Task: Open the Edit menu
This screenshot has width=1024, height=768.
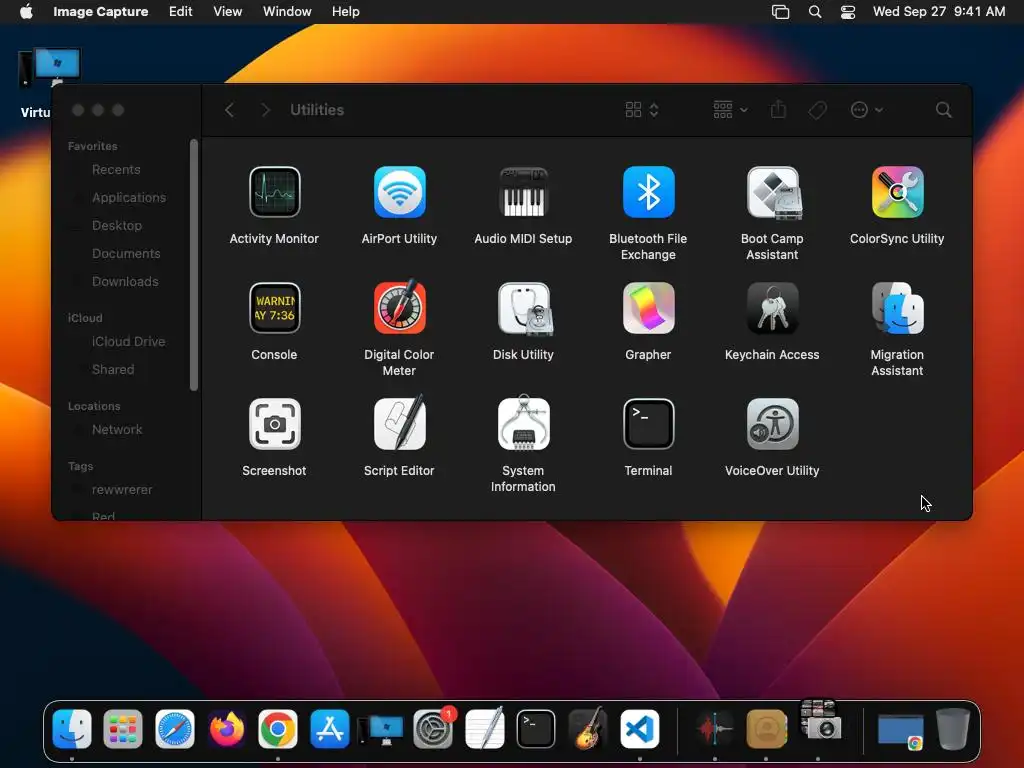Action: (180, 12)
